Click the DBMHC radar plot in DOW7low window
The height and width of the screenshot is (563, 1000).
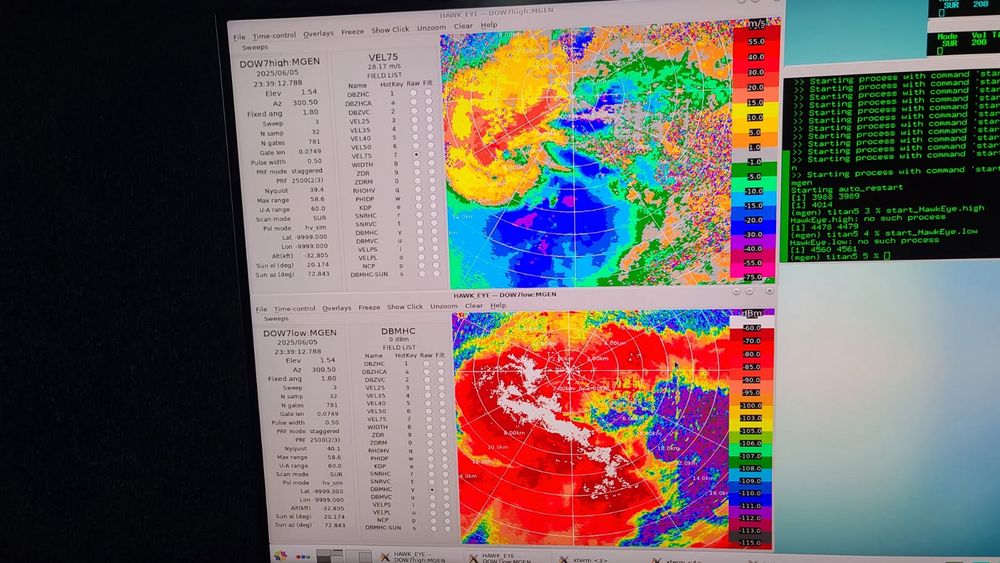click(x=591, y=428)
